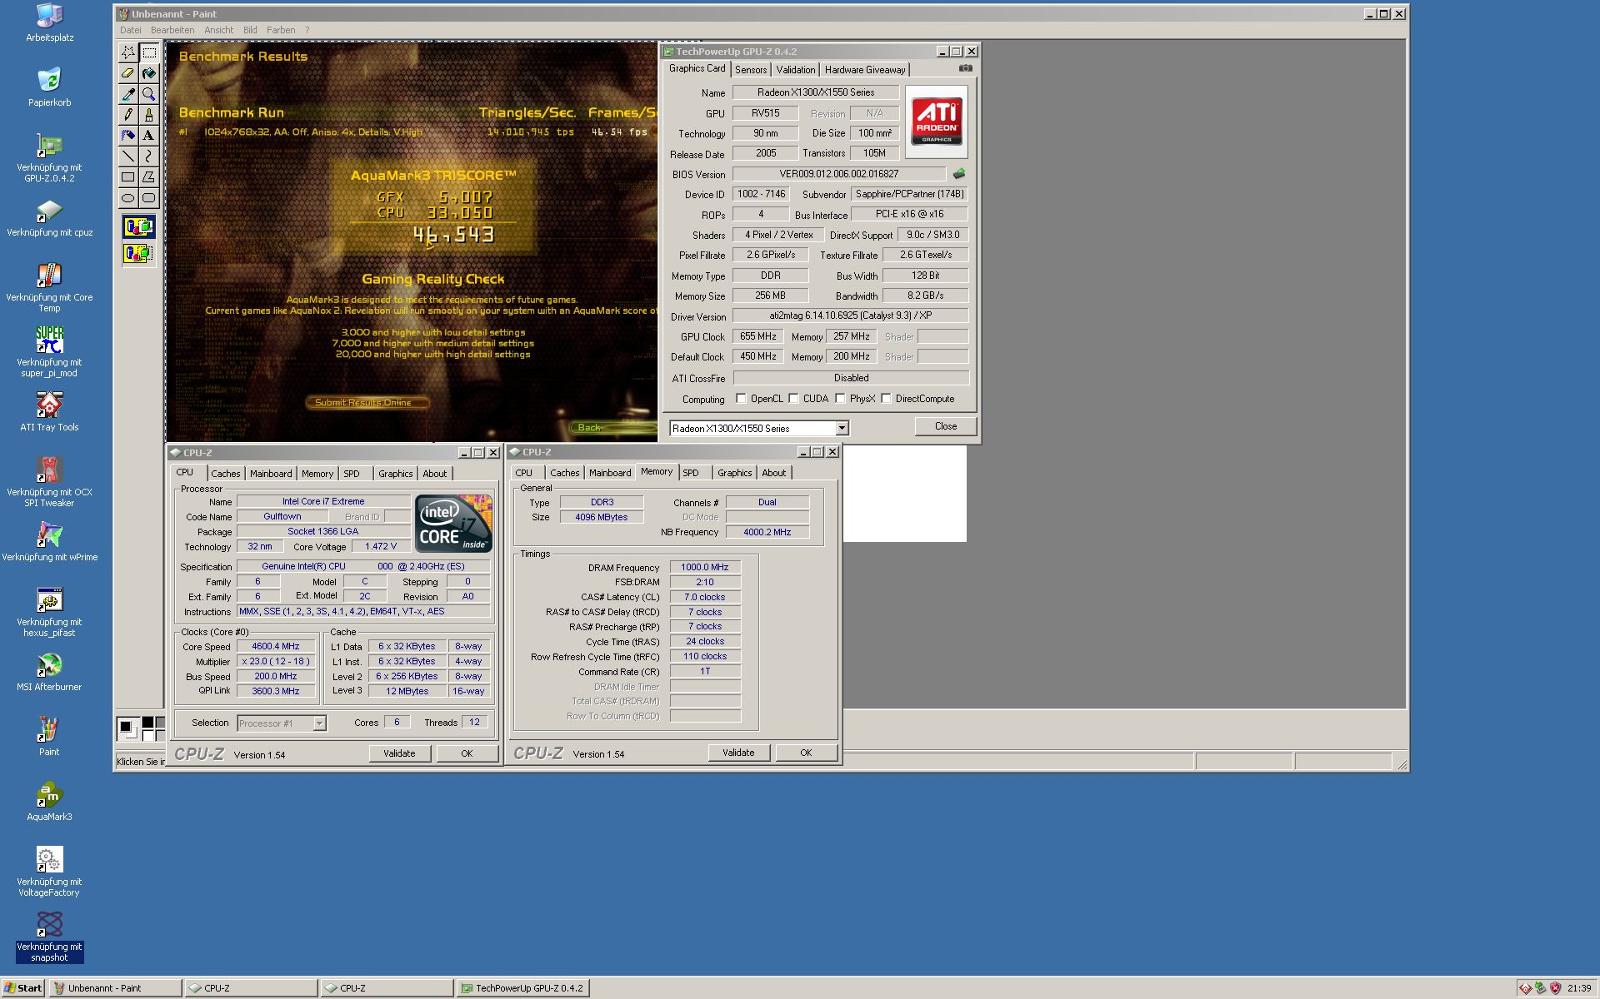Image resolution: width=1600 pixels, height=999 pixels.
Task: Open the Papierkorb recycle bin icon
Action: click(x=49, y=87)
